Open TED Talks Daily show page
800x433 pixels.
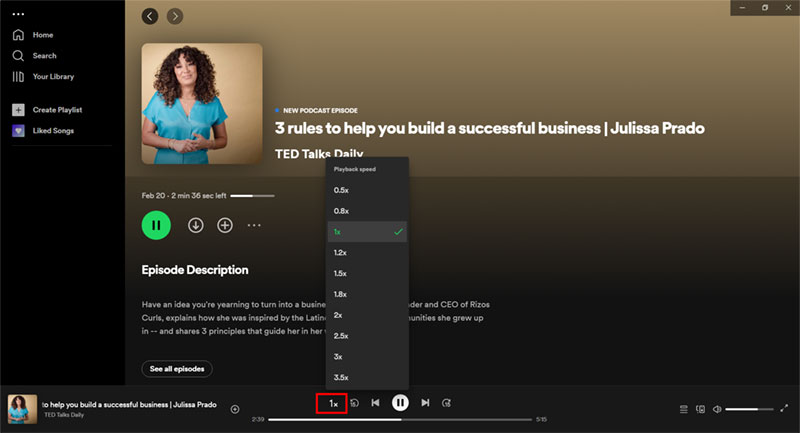point(319,153)
